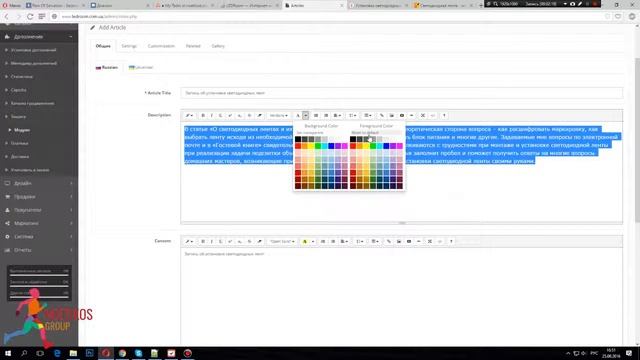Insert link icon in Content toolbar

click(x=389, y=241)
